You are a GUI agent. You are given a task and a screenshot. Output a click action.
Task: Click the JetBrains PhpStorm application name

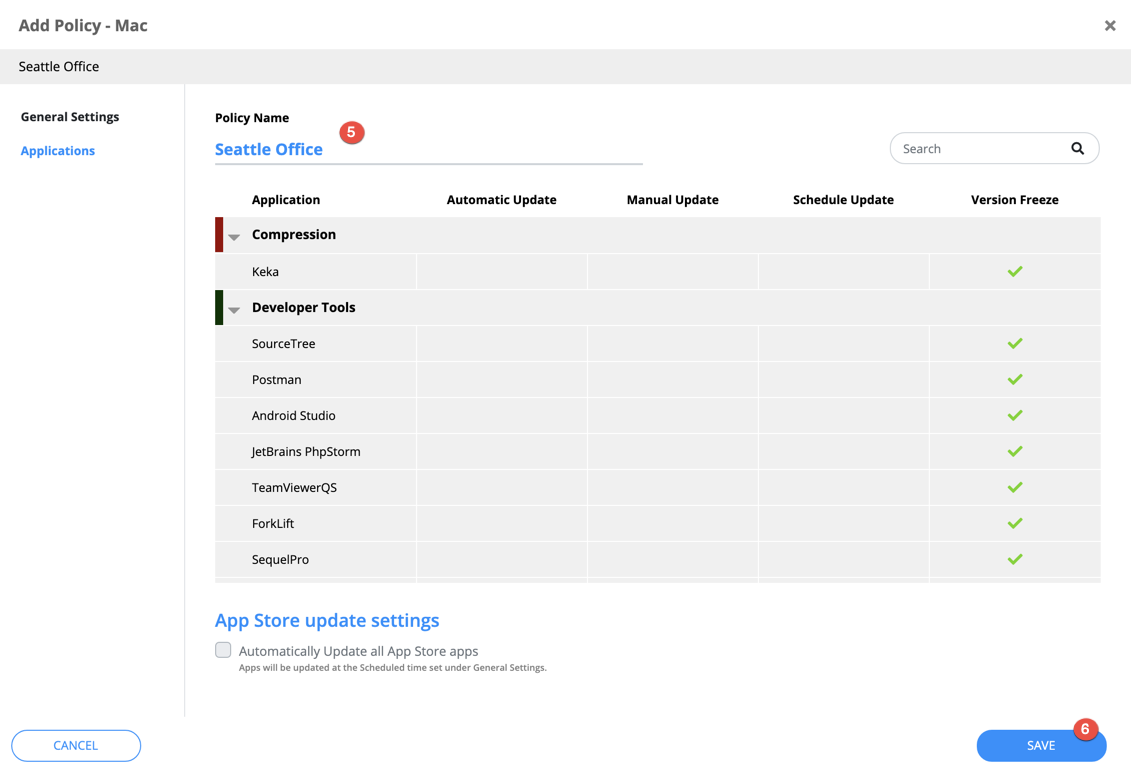[306, 452]
